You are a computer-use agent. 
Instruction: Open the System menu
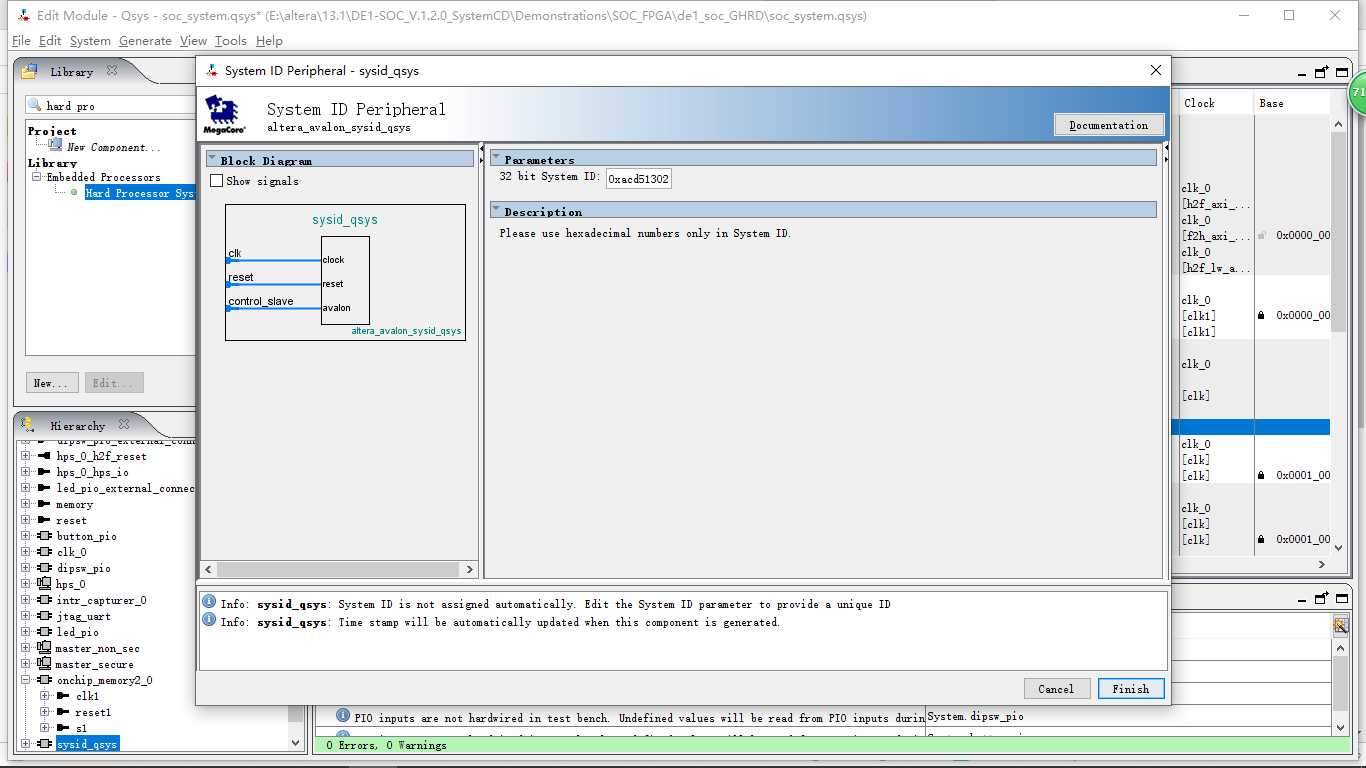coord(90,41)
